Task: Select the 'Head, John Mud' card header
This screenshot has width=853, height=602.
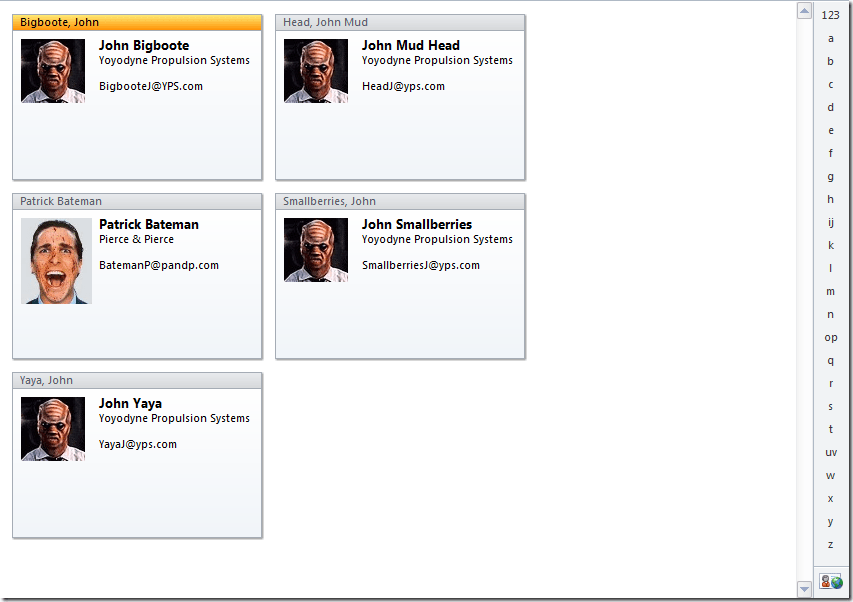Action: pyautogui.click(x=400, y=22)
